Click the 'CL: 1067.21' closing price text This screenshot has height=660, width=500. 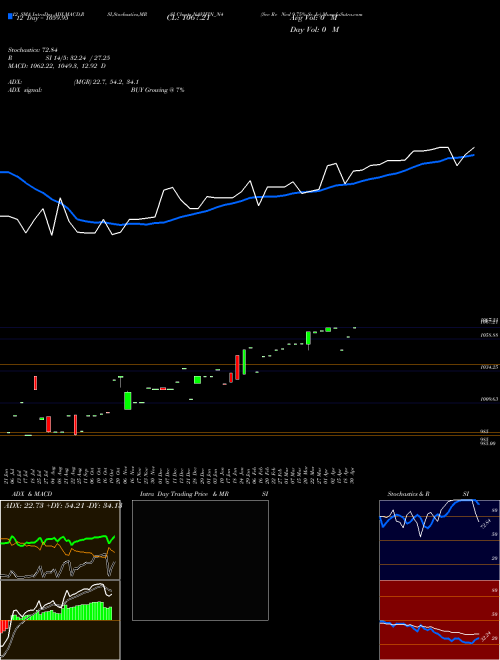(188, 19)
